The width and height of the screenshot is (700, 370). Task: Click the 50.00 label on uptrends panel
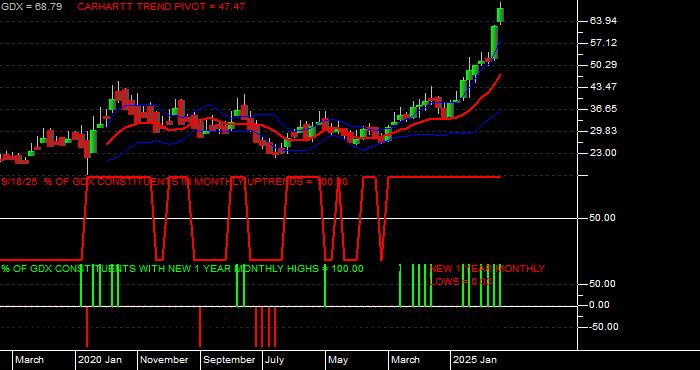tap(602, 218)
